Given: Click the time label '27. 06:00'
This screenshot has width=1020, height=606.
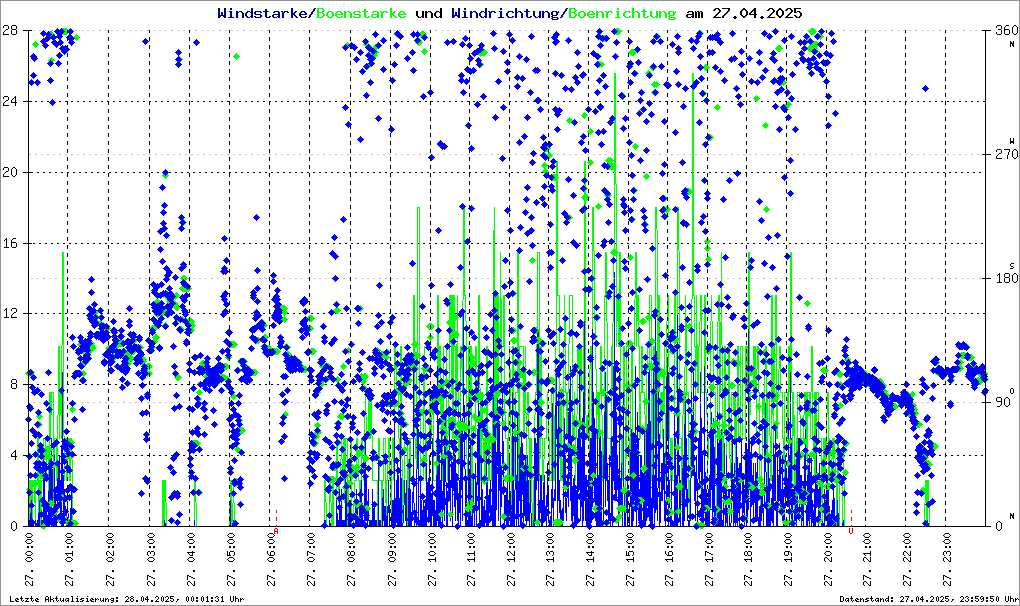Looking at the screenshot, I should [270, 559].
